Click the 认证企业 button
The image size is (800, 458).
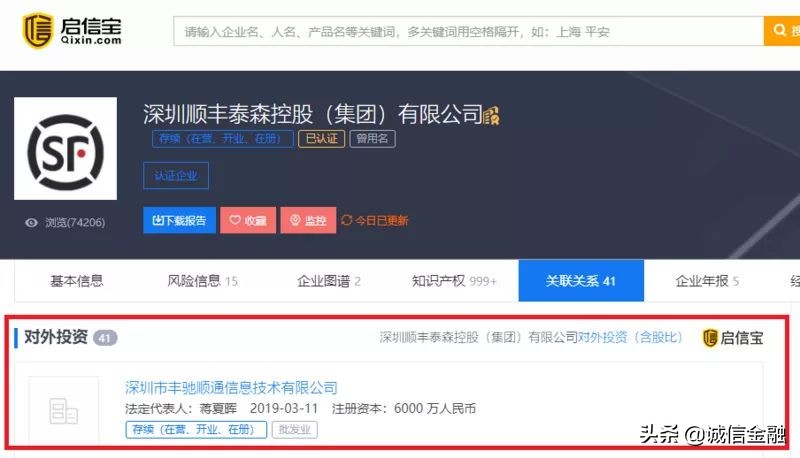click(x=176, y=175)
